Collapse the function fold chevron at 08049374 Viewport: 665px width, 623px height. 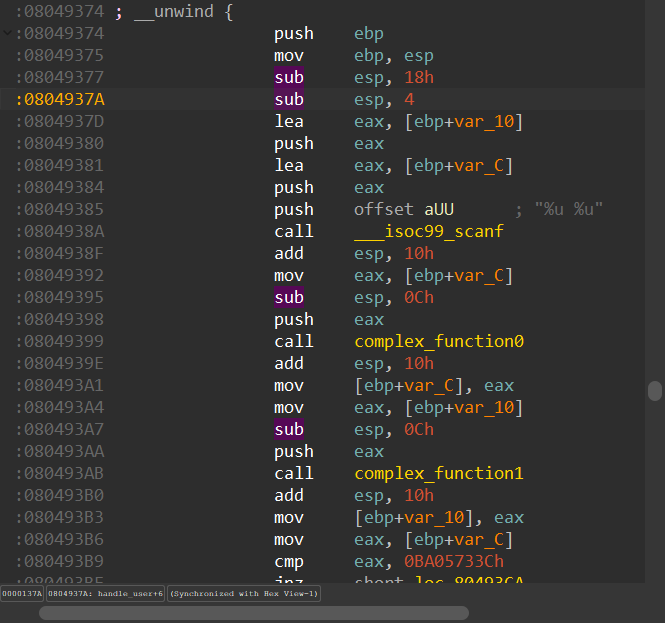point(7,33)
